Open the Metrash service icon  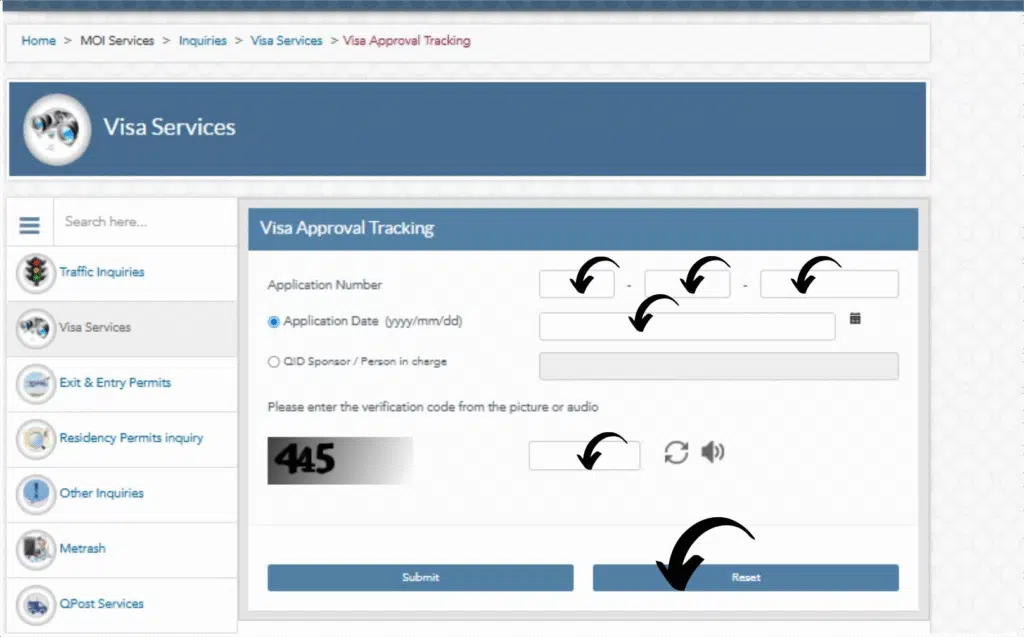pos(35,548)
